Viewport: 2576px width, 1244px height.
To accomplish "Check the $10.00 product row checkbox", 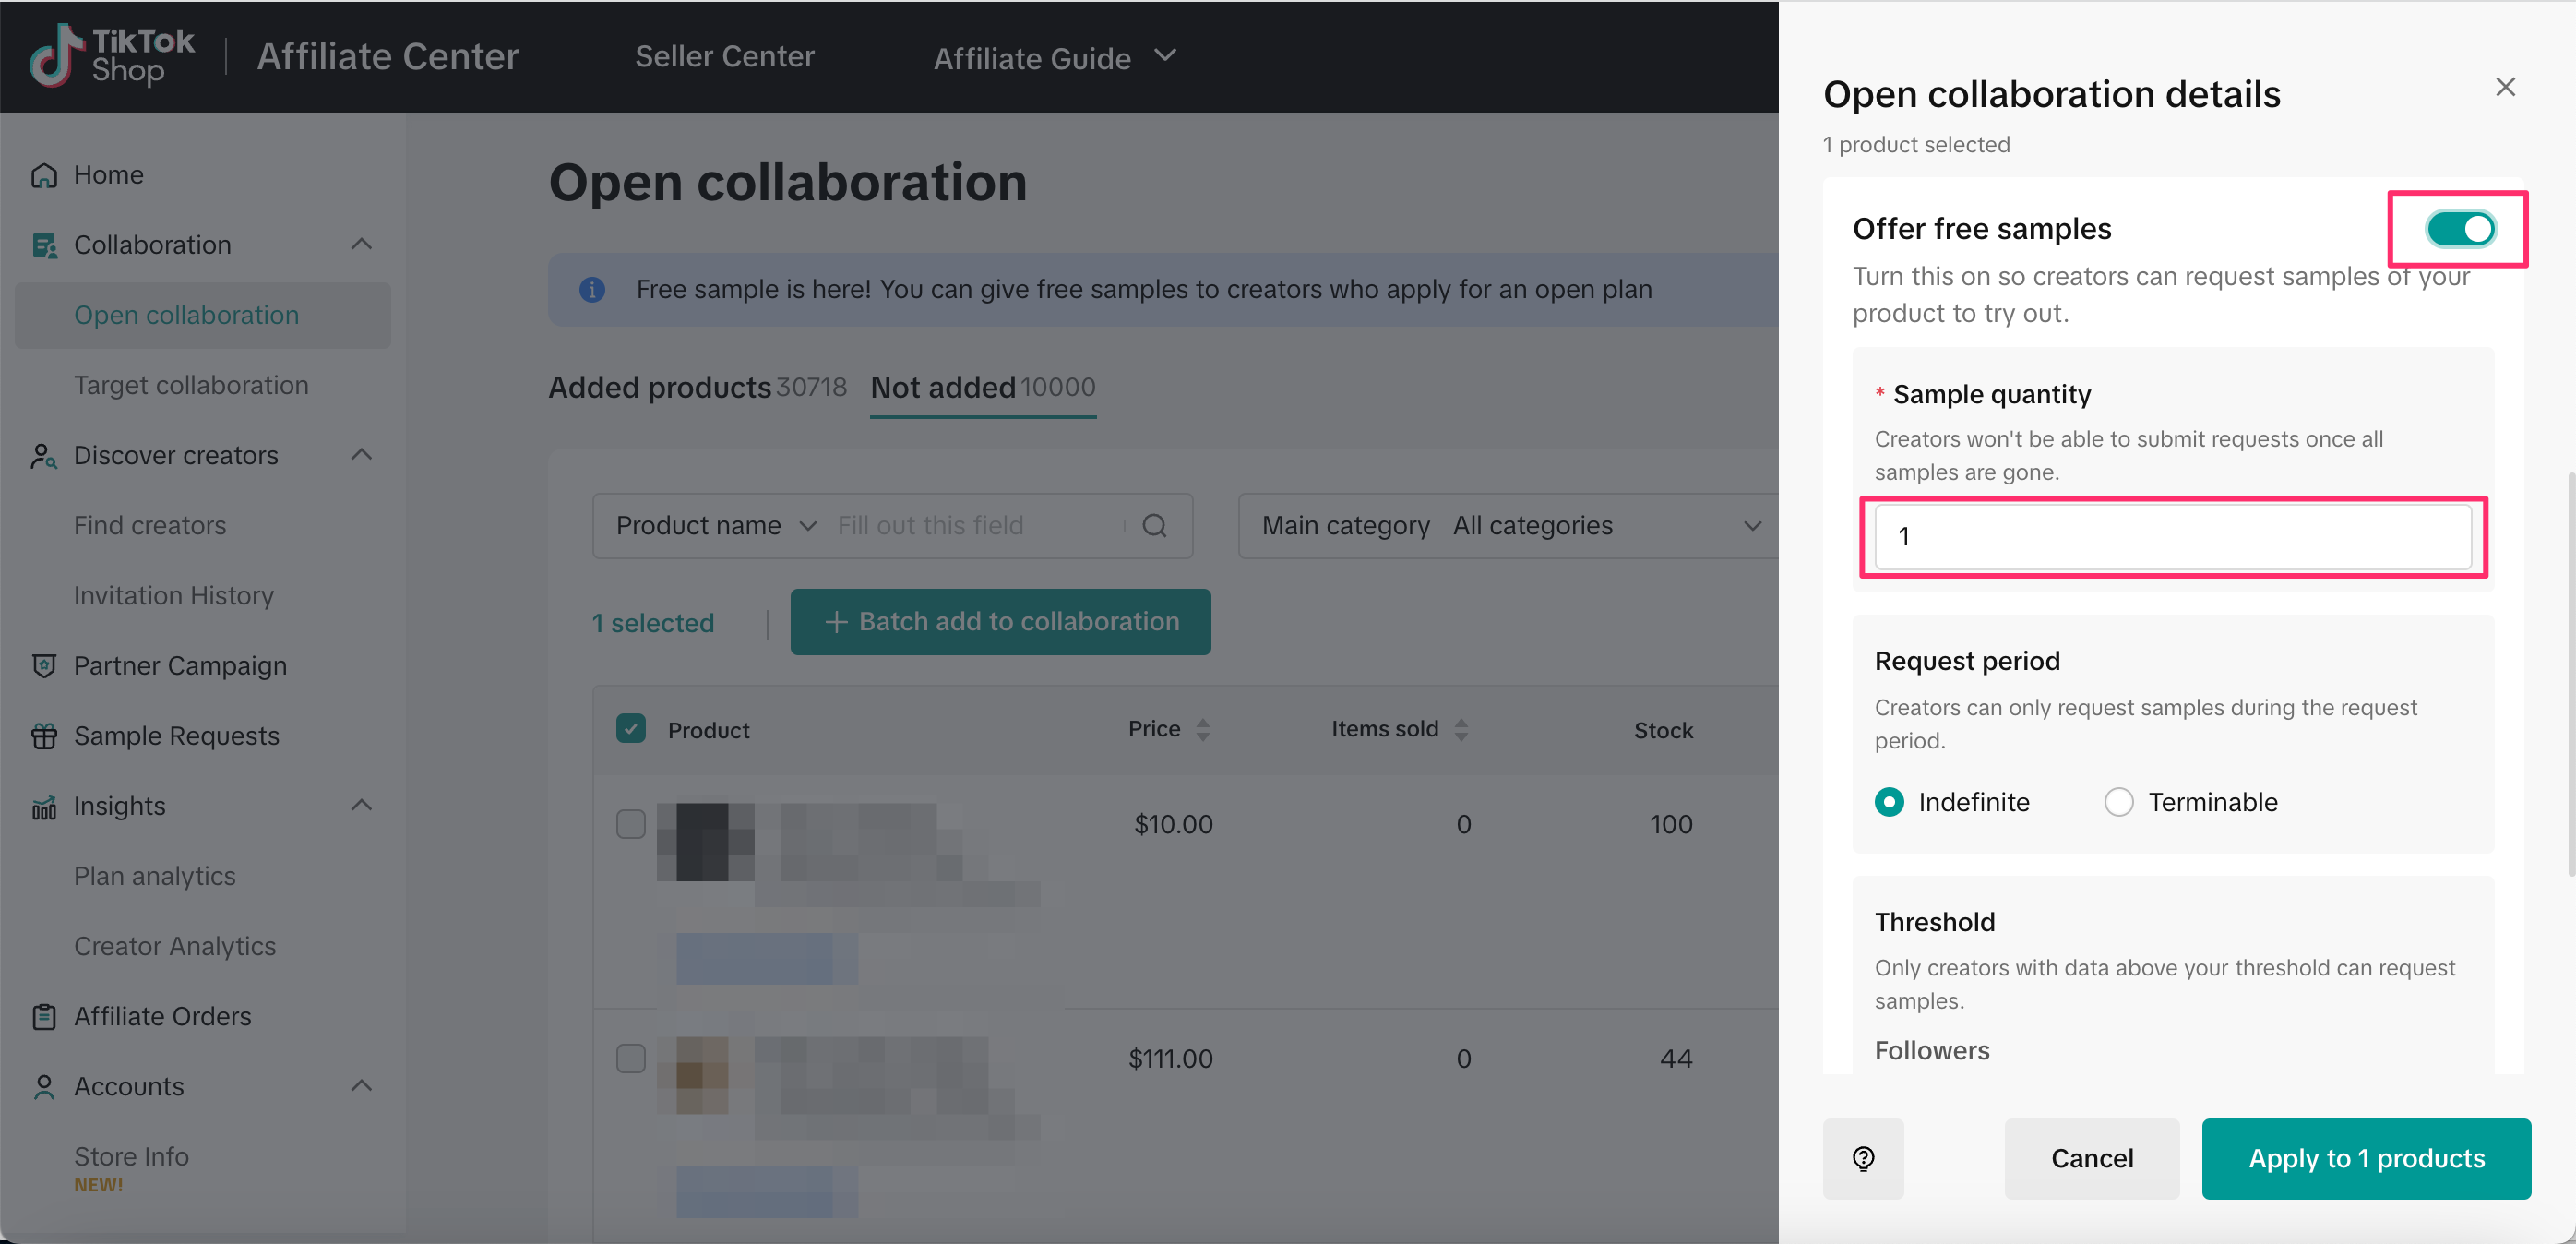I will (630, 824).
